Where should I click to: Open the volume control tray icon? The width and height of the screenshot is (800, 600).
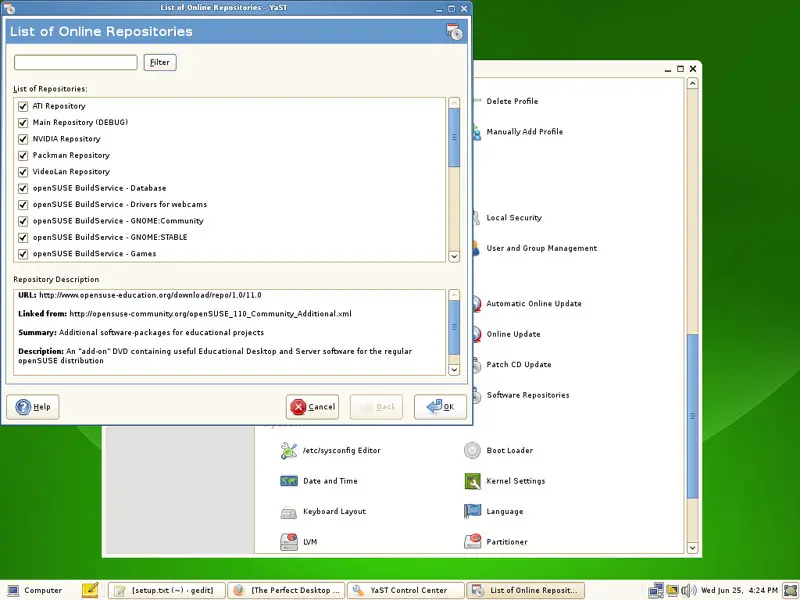(x=688, y=590)
